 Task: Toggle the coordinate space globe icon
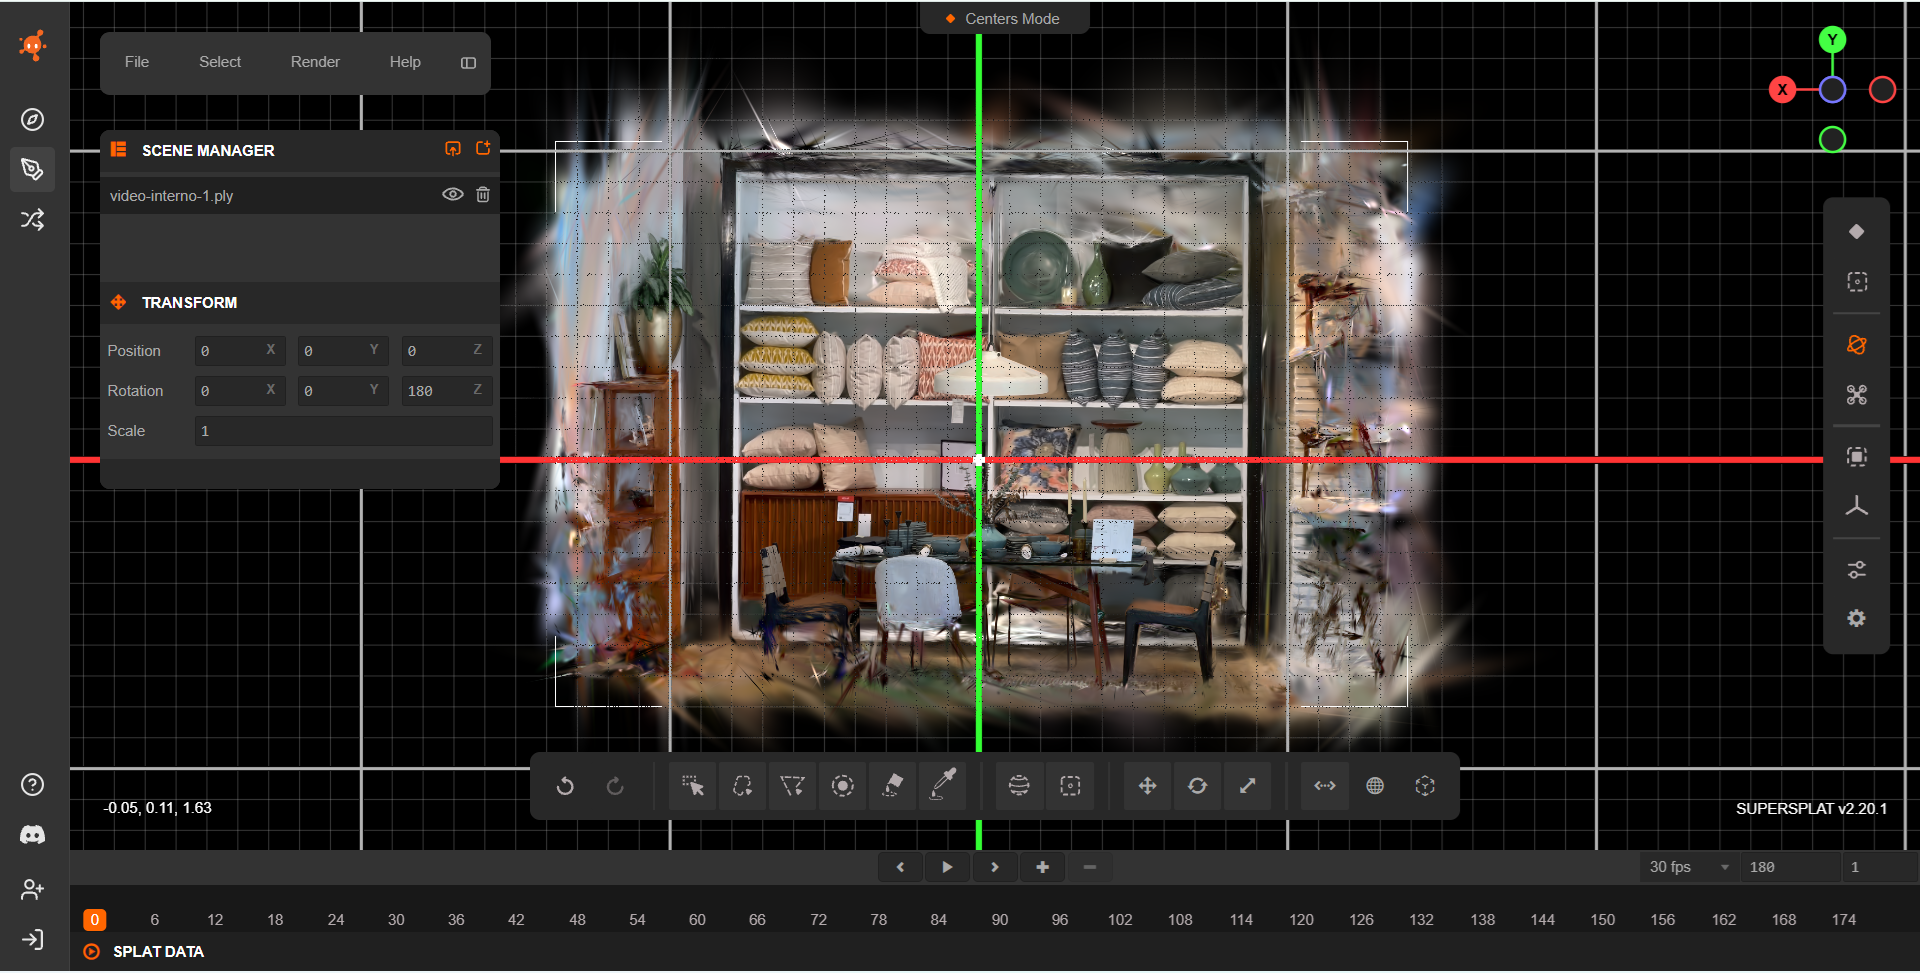pyautogui.click(x=1375, y=787)
